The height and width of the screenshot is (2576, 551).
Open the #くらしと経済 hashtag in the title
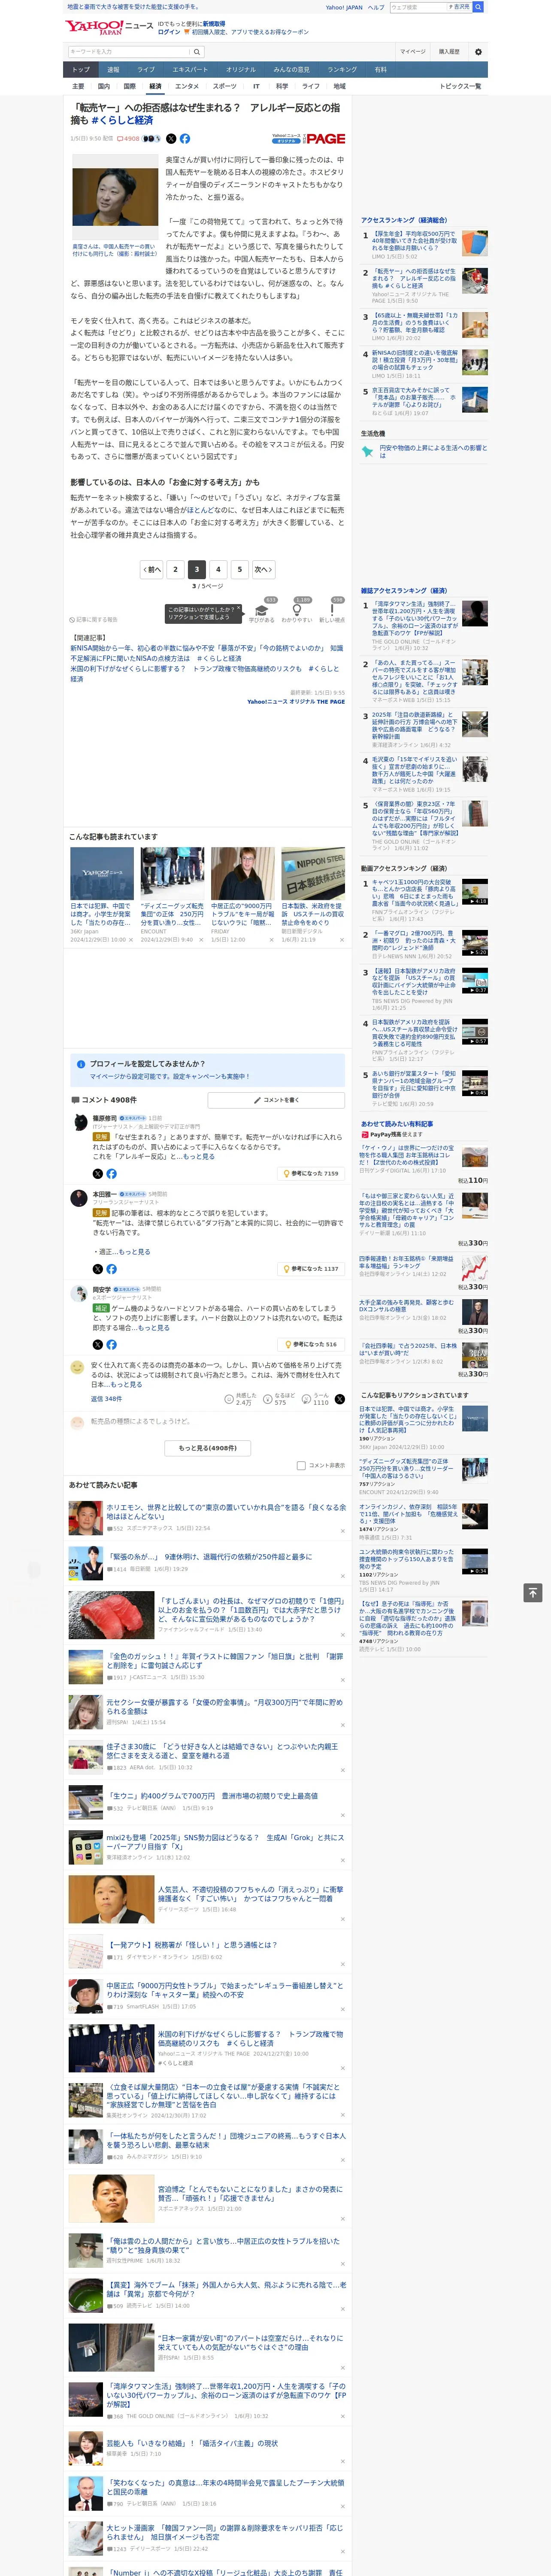122,120
